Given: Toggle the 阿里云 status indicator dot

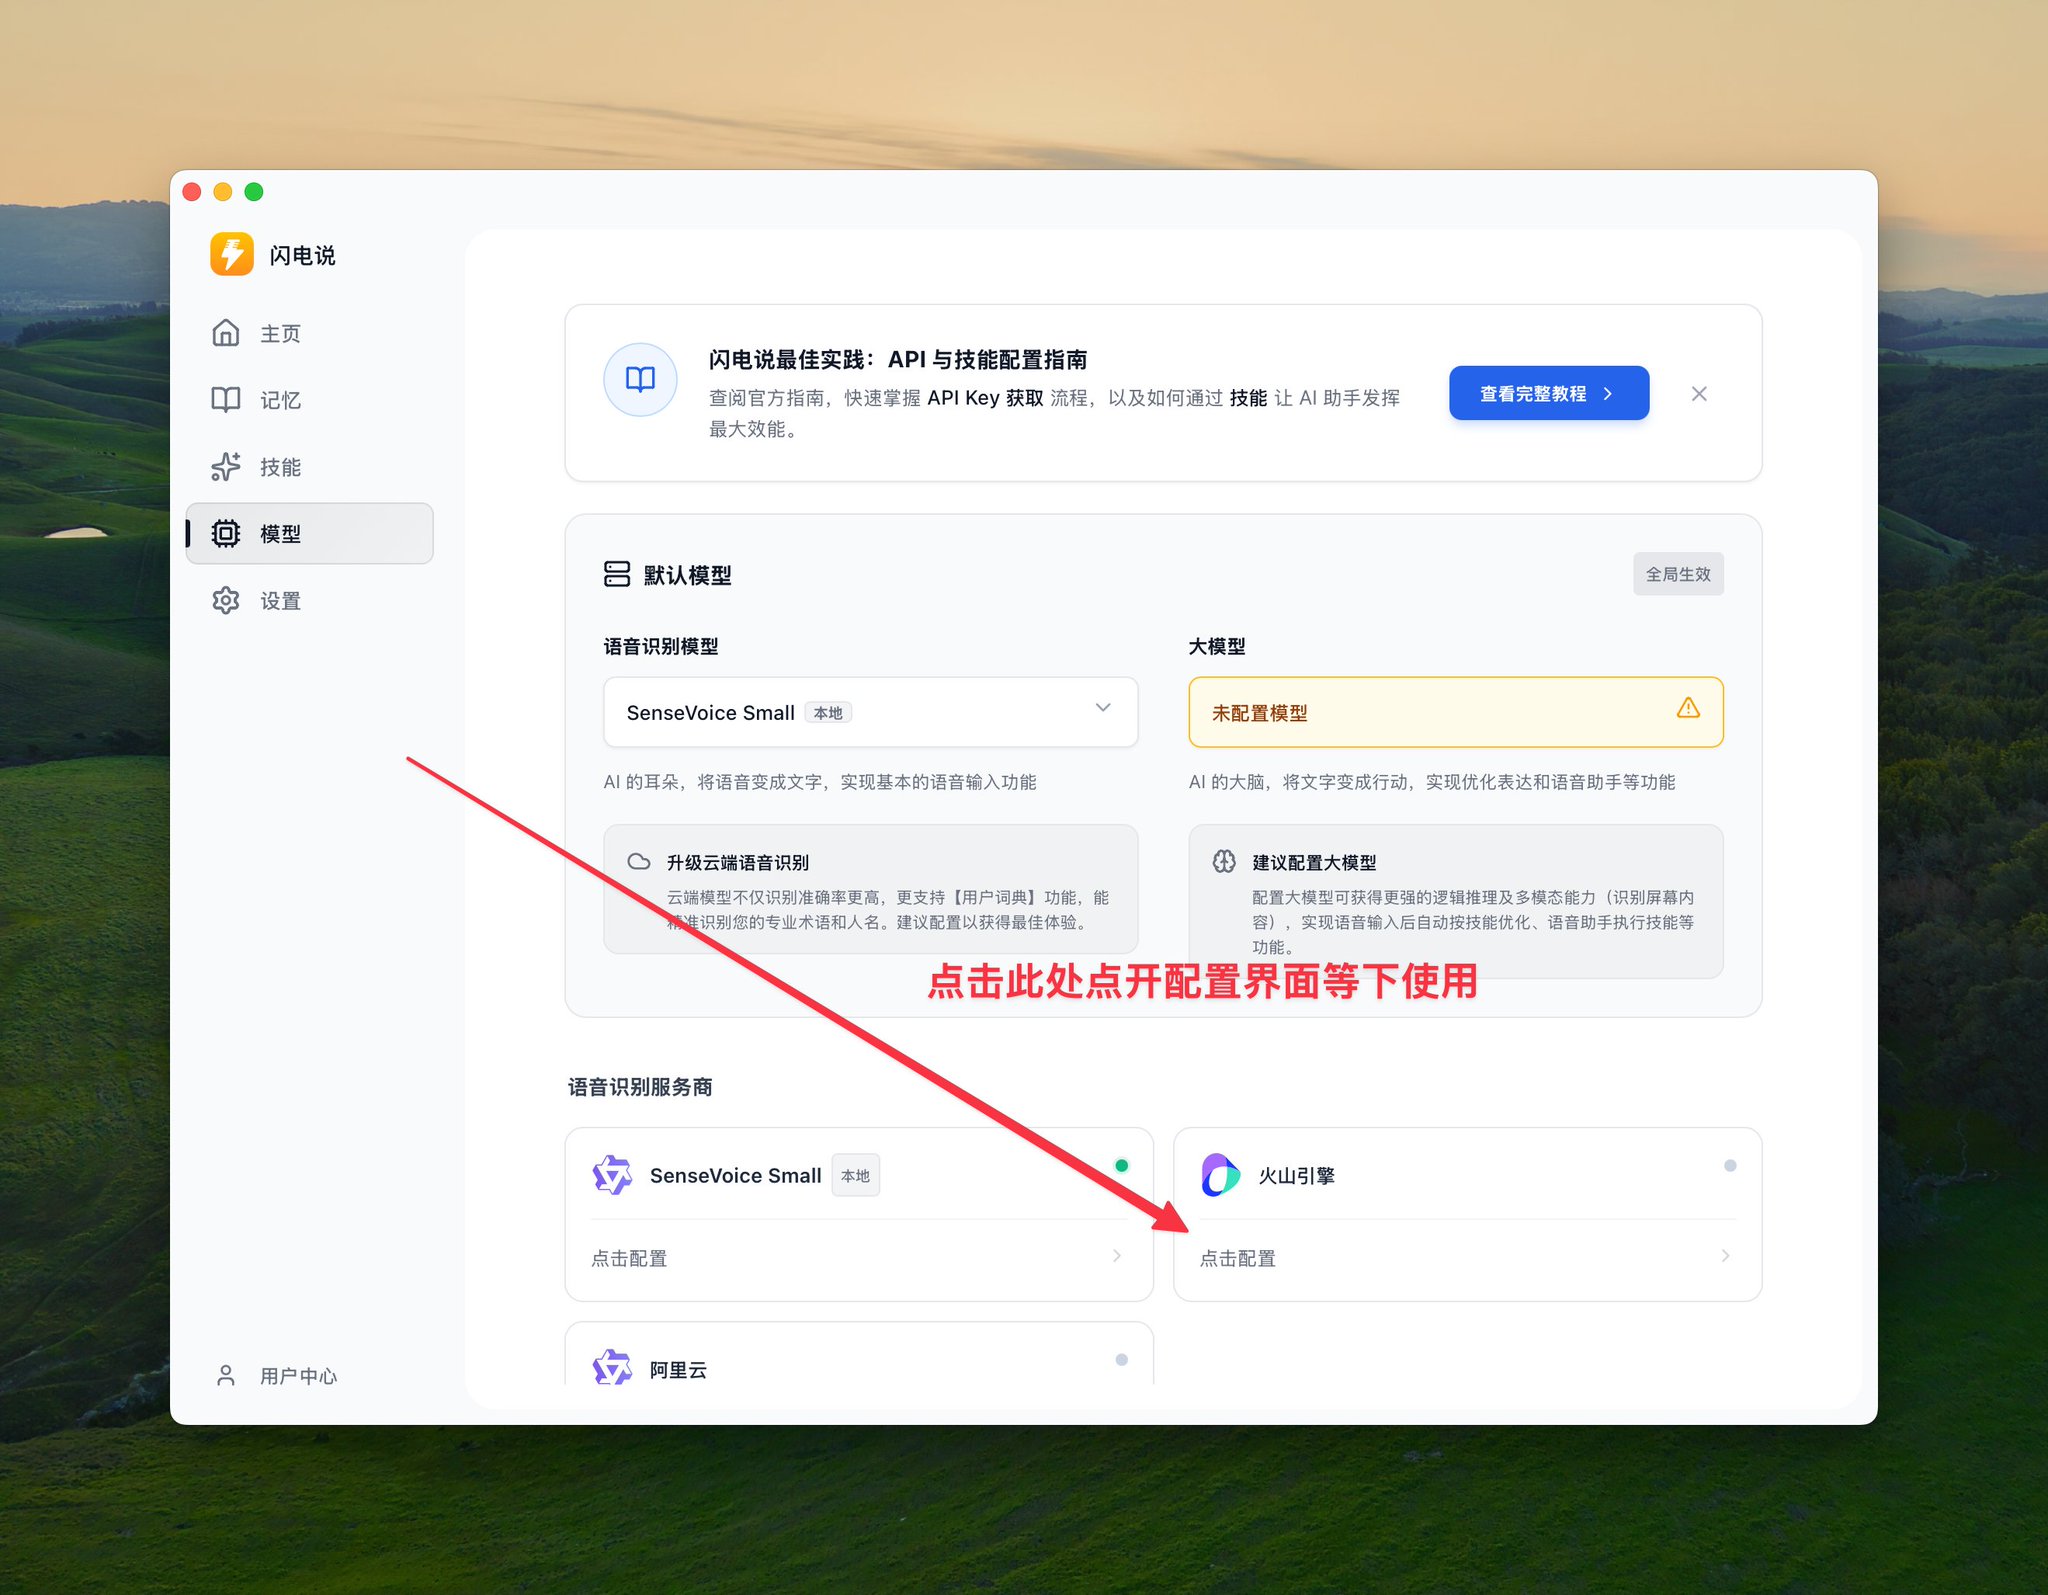Looking at the screenshot, I should [1122, 1359].
